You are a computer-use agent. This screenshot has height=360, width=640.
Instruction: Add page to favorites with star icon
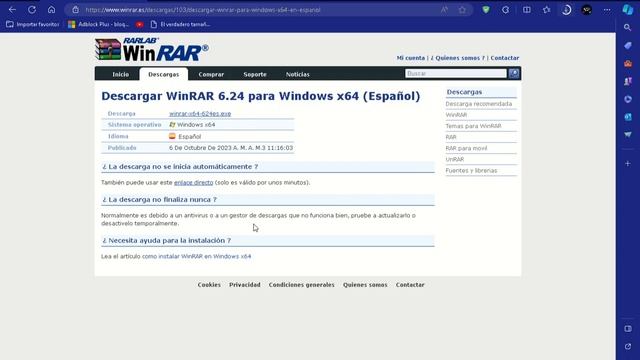462,10
